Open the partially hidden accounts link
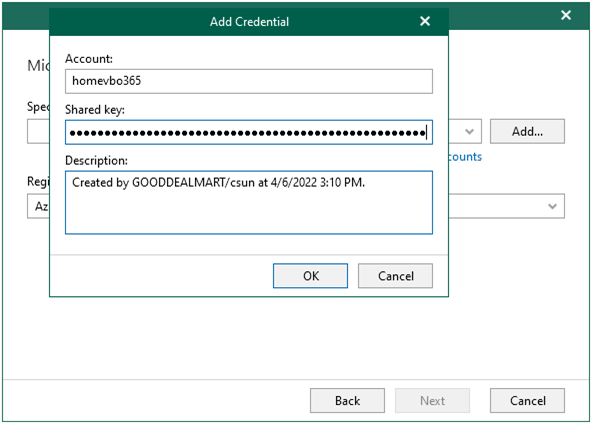 [465, 157]
